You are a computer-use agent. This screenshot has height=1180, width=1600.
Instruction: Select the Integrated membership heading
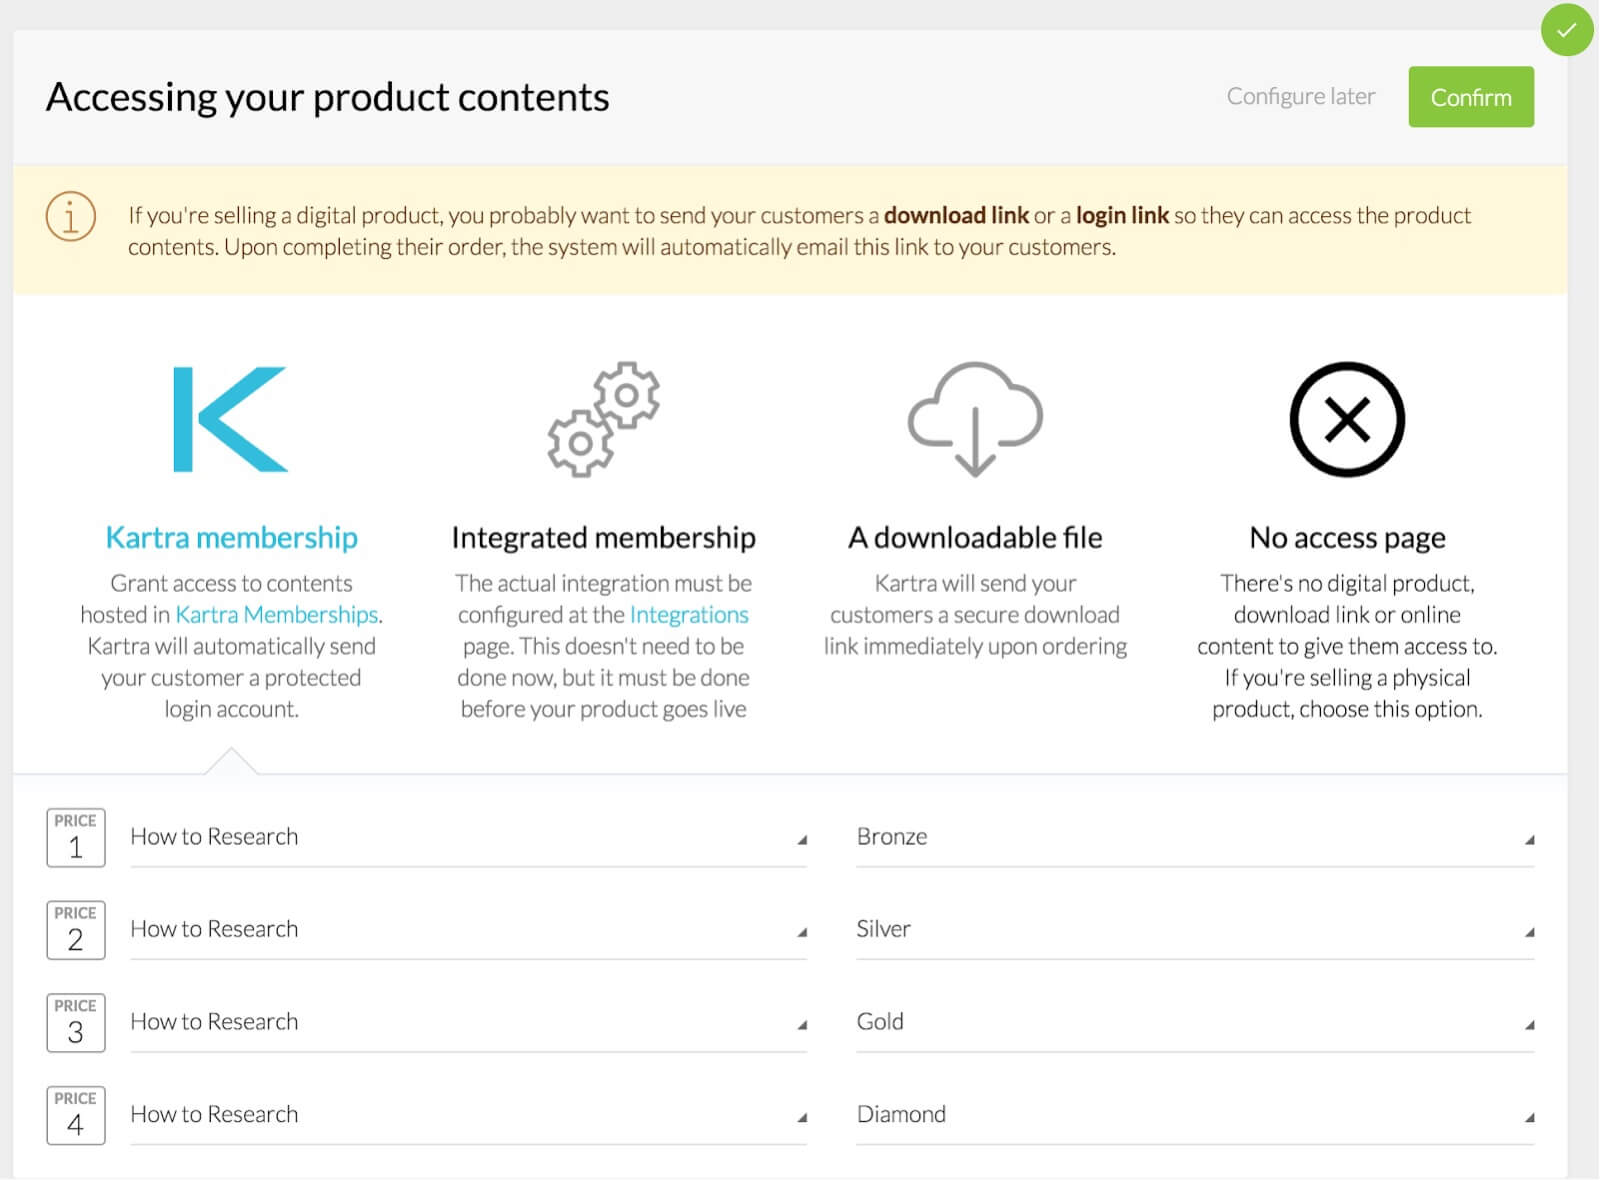(603, 537)
